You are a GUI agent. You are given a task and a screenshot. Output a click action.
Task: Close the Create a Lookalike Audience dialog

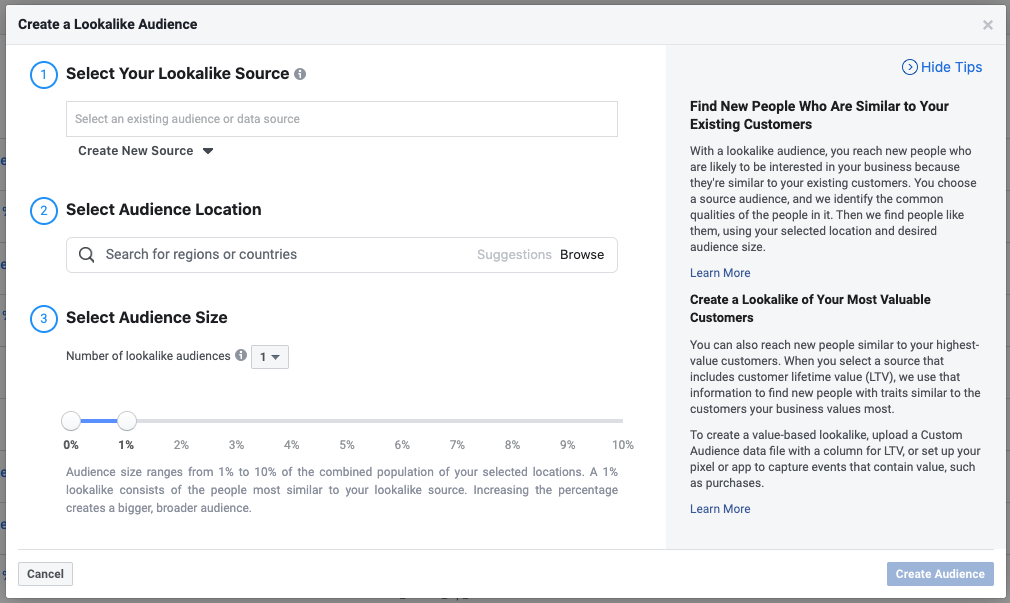pos(988,25)
